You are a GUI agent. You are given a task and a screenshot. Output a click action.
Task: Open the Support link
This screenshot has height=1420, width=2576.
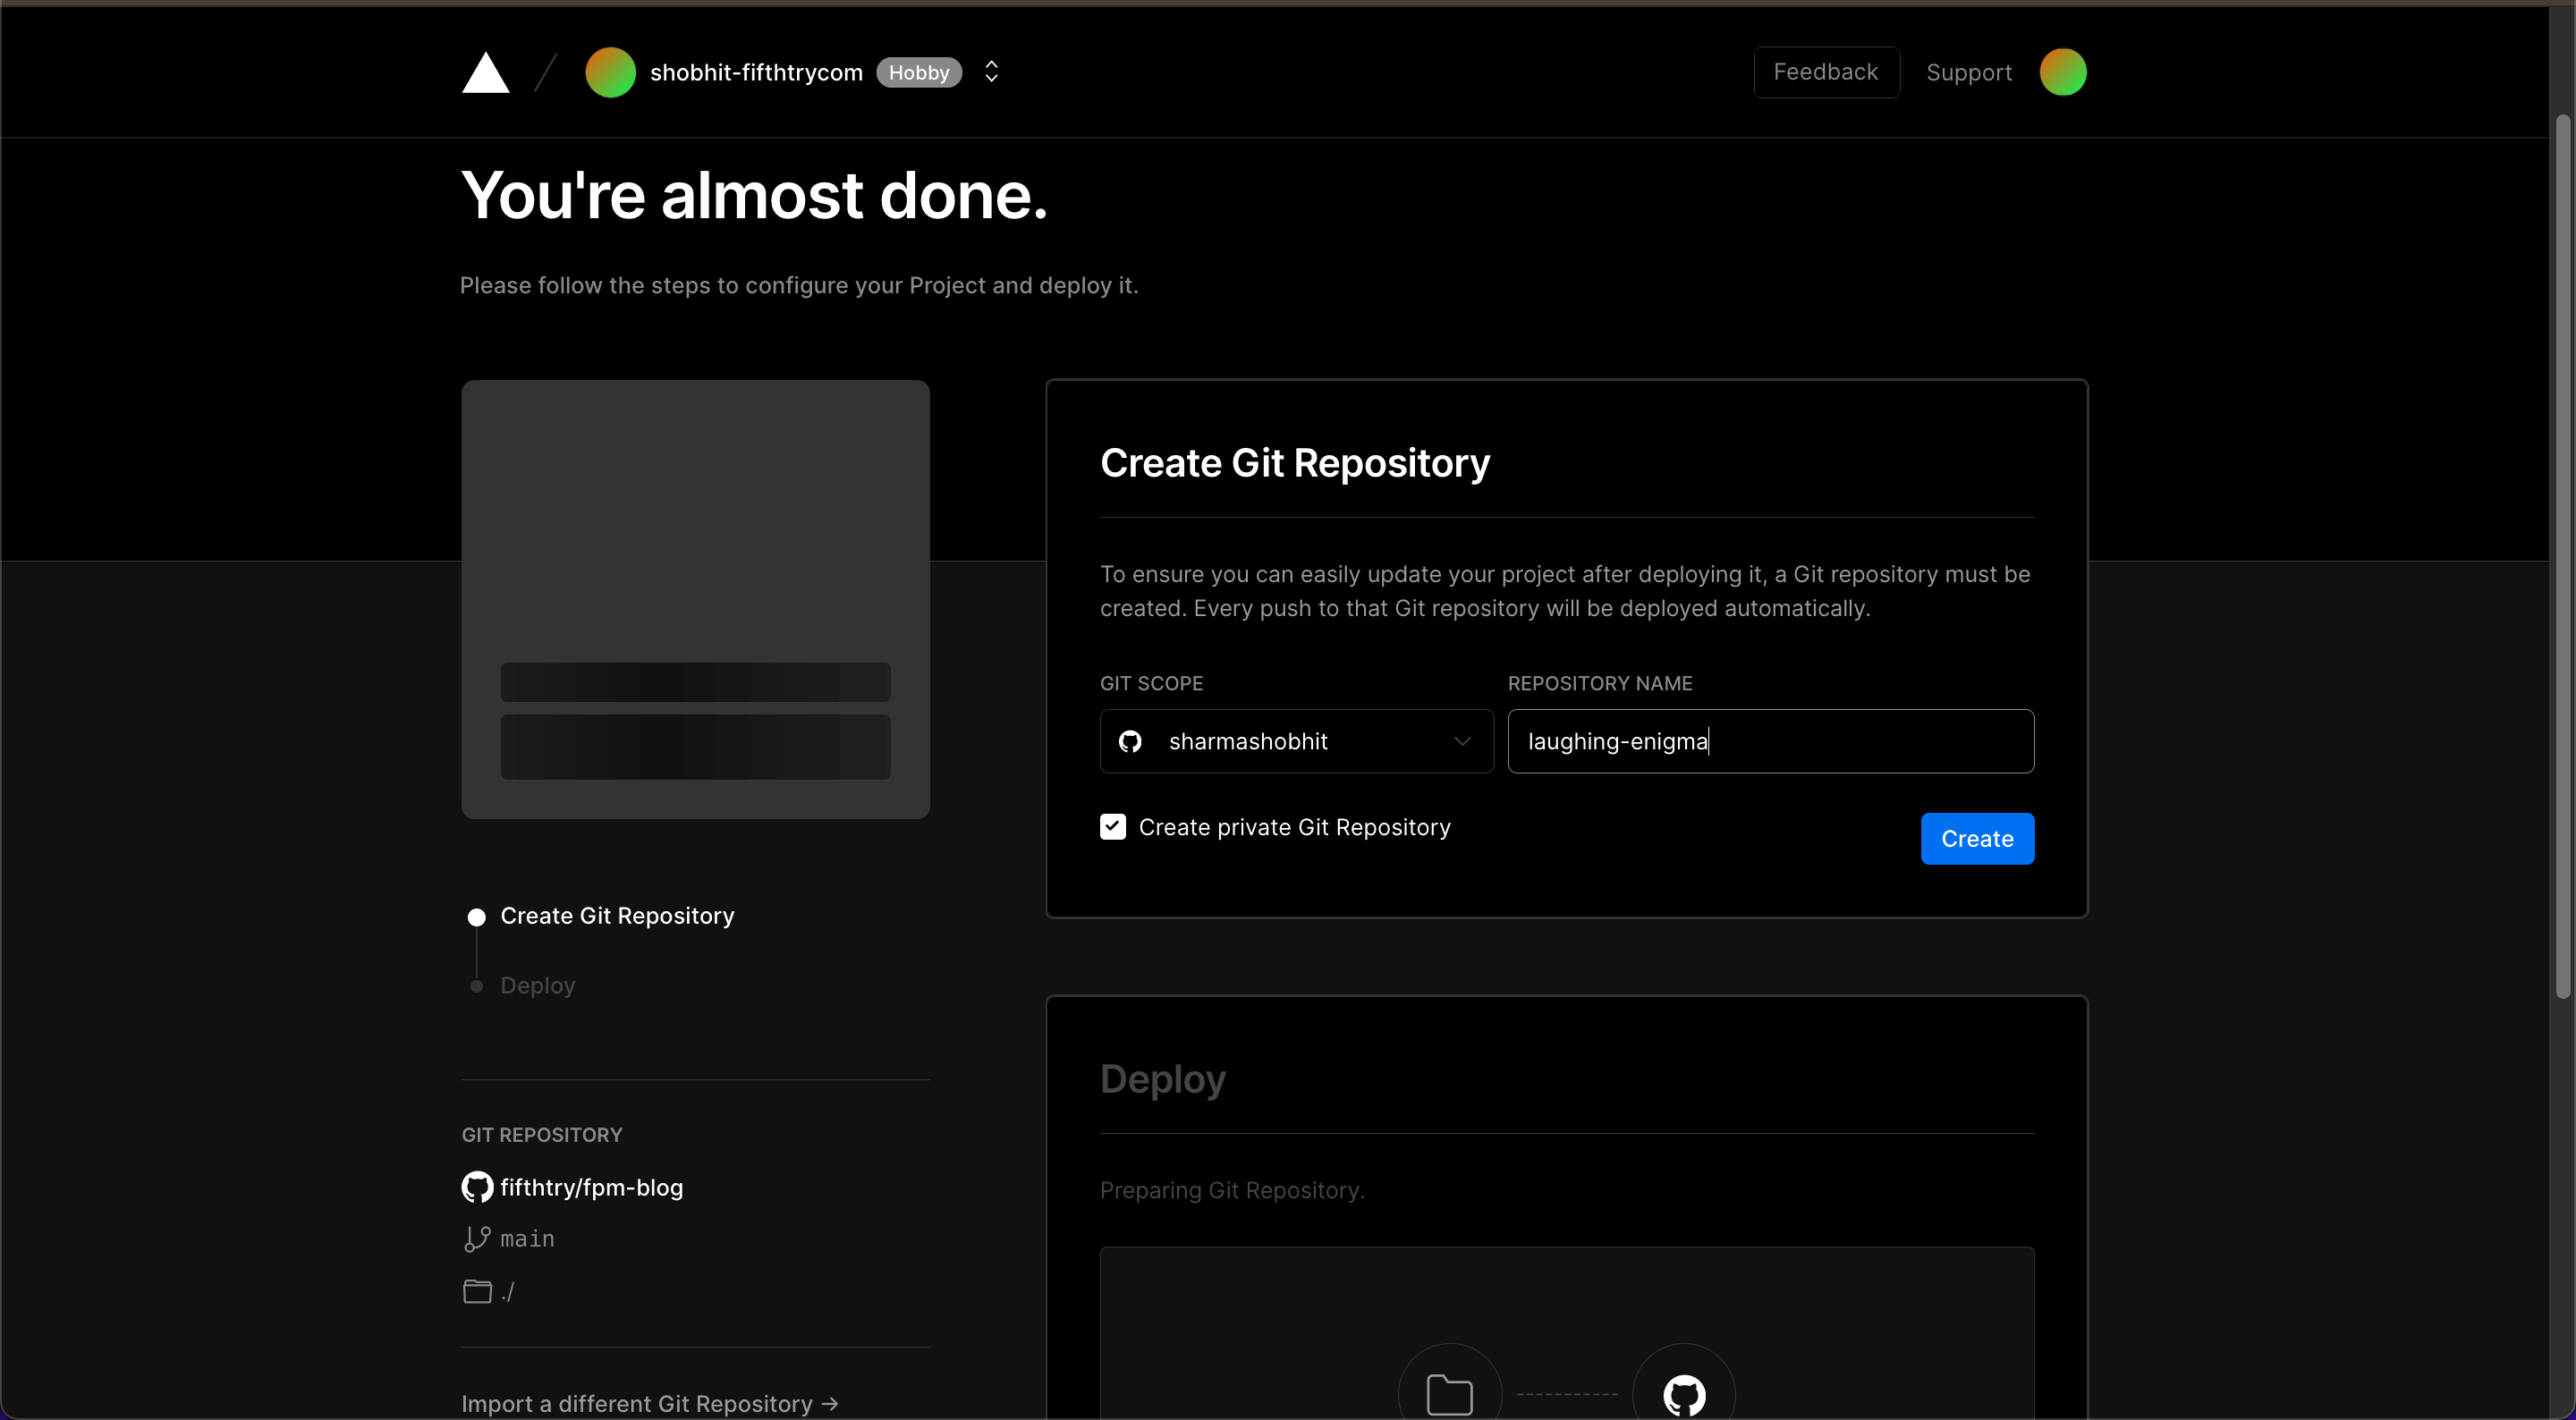click(1968, 72)
